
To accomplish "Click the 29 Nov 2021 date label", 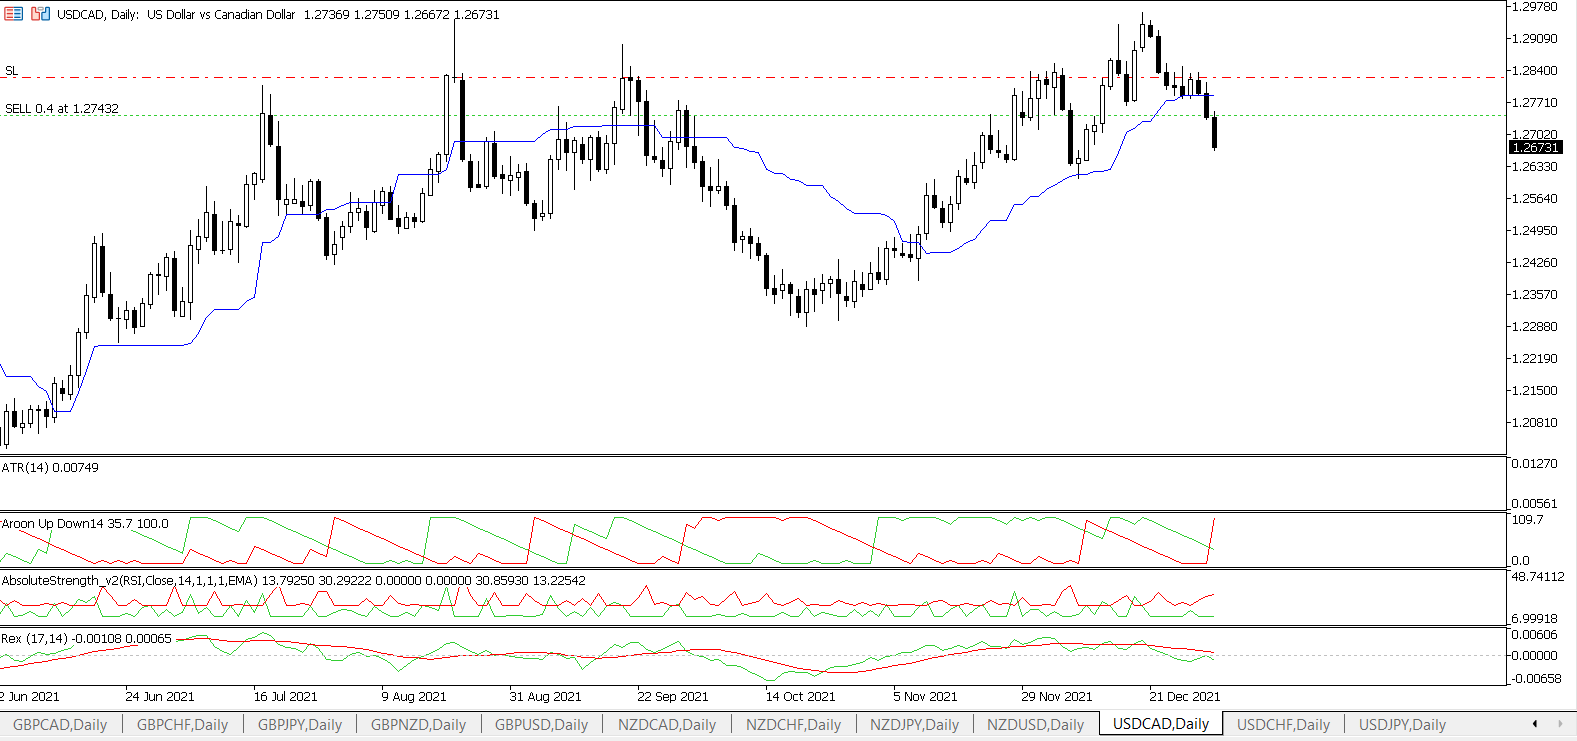I will coord(1057,697).
